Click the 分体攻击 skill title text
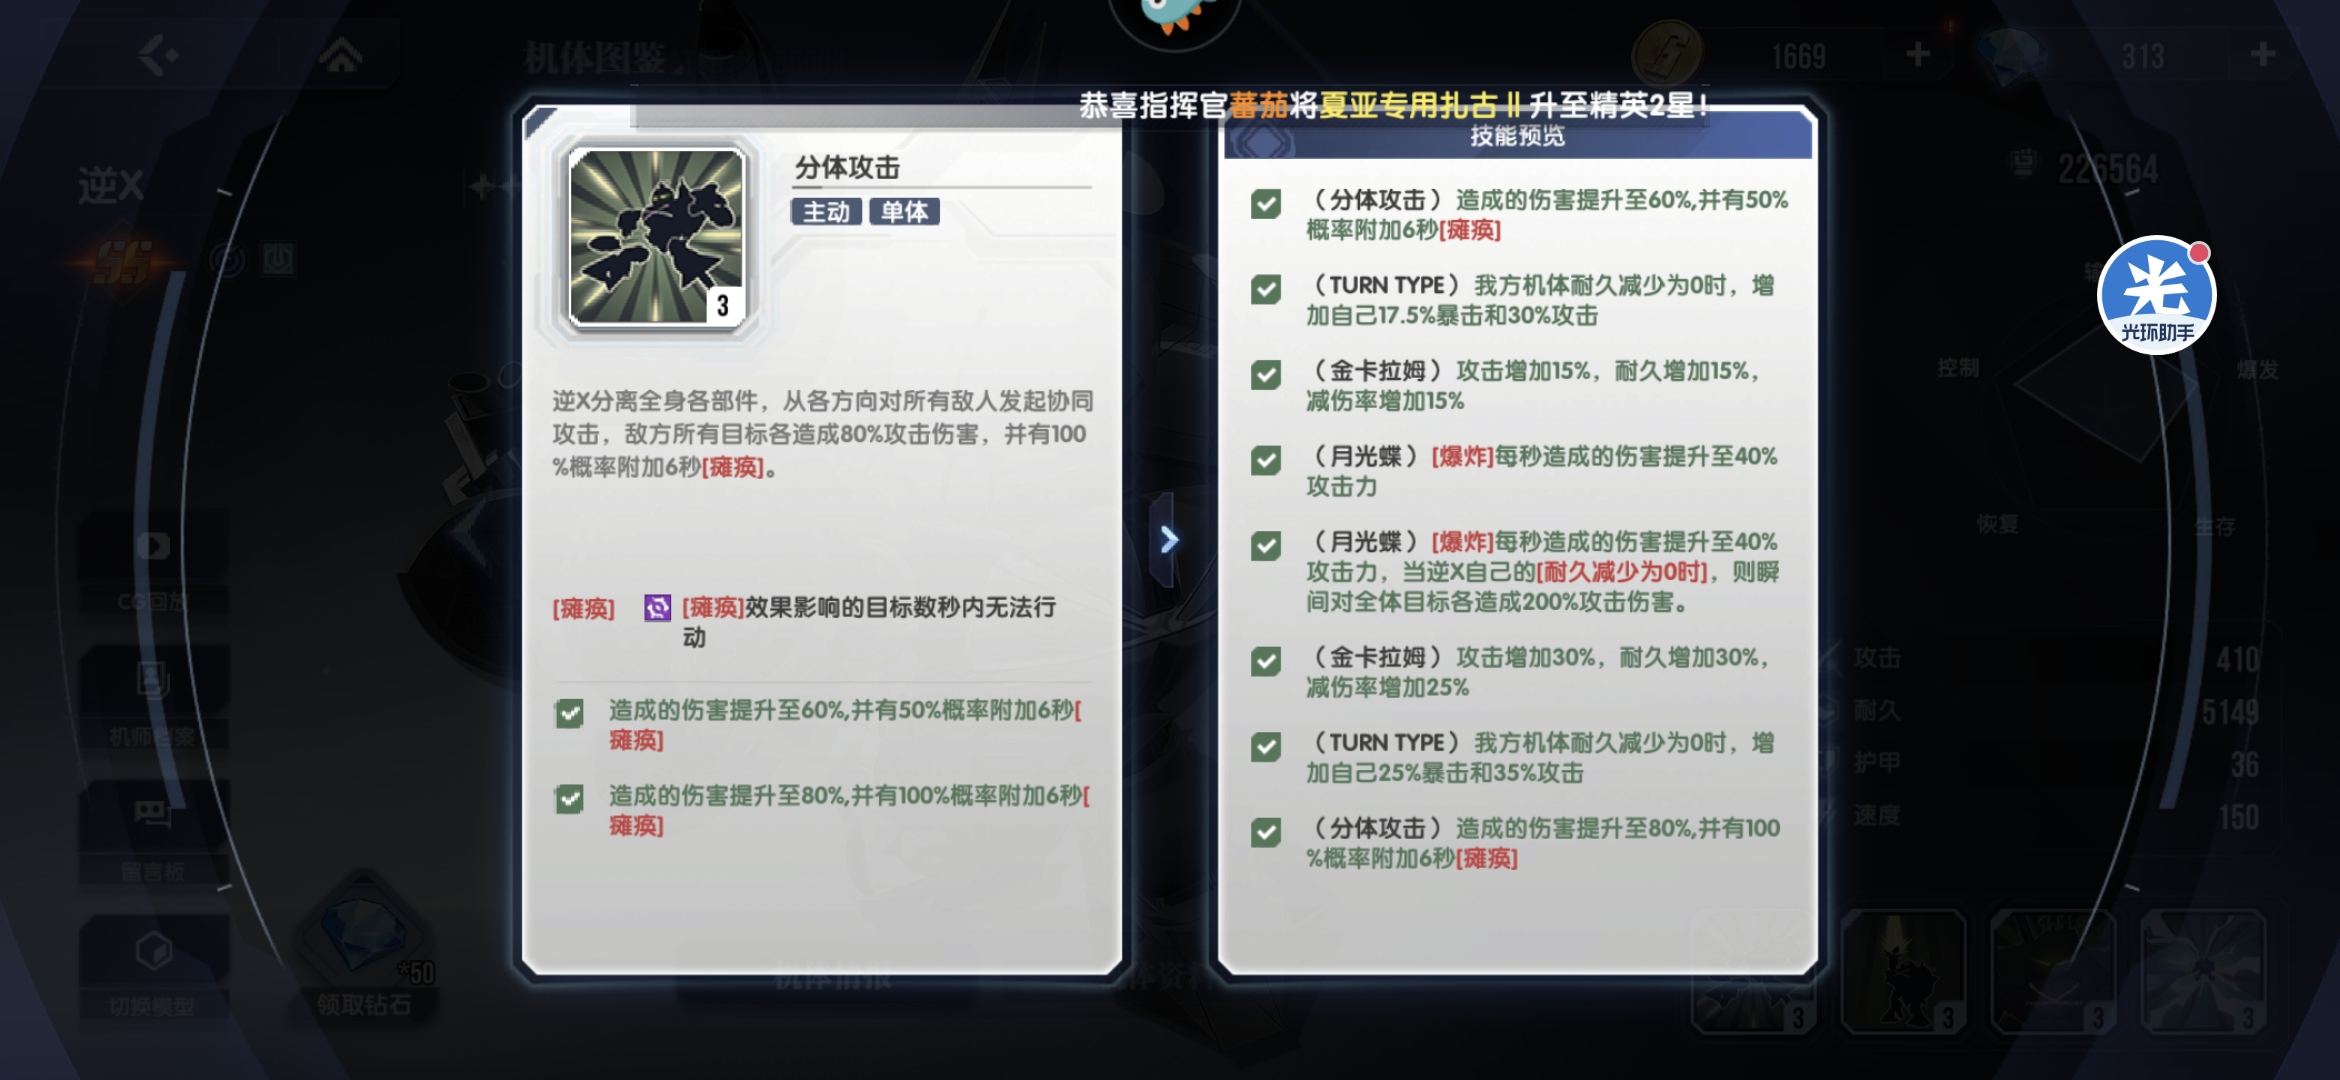The image size is (2340, 1080). (x=847, y=167)
